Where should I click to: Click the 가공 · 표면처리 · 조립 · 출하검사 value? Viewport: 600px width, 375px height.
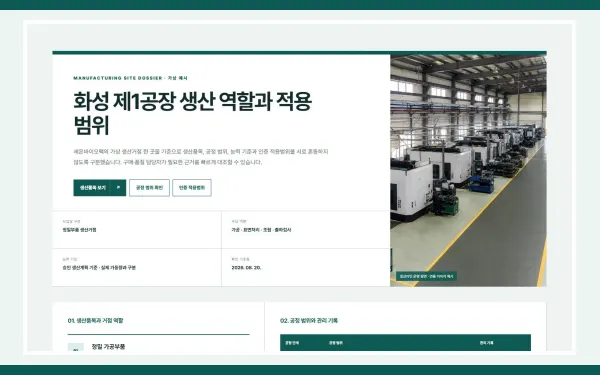pyautogui.click(x=261, y=230)
